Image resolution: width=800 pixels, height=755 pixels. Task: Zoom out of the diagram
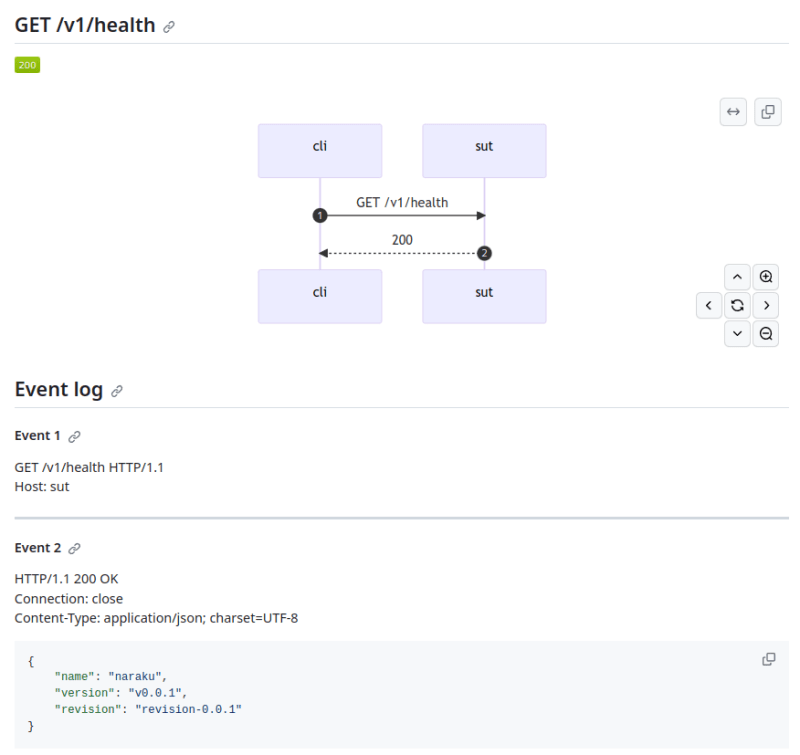point(766,334)
